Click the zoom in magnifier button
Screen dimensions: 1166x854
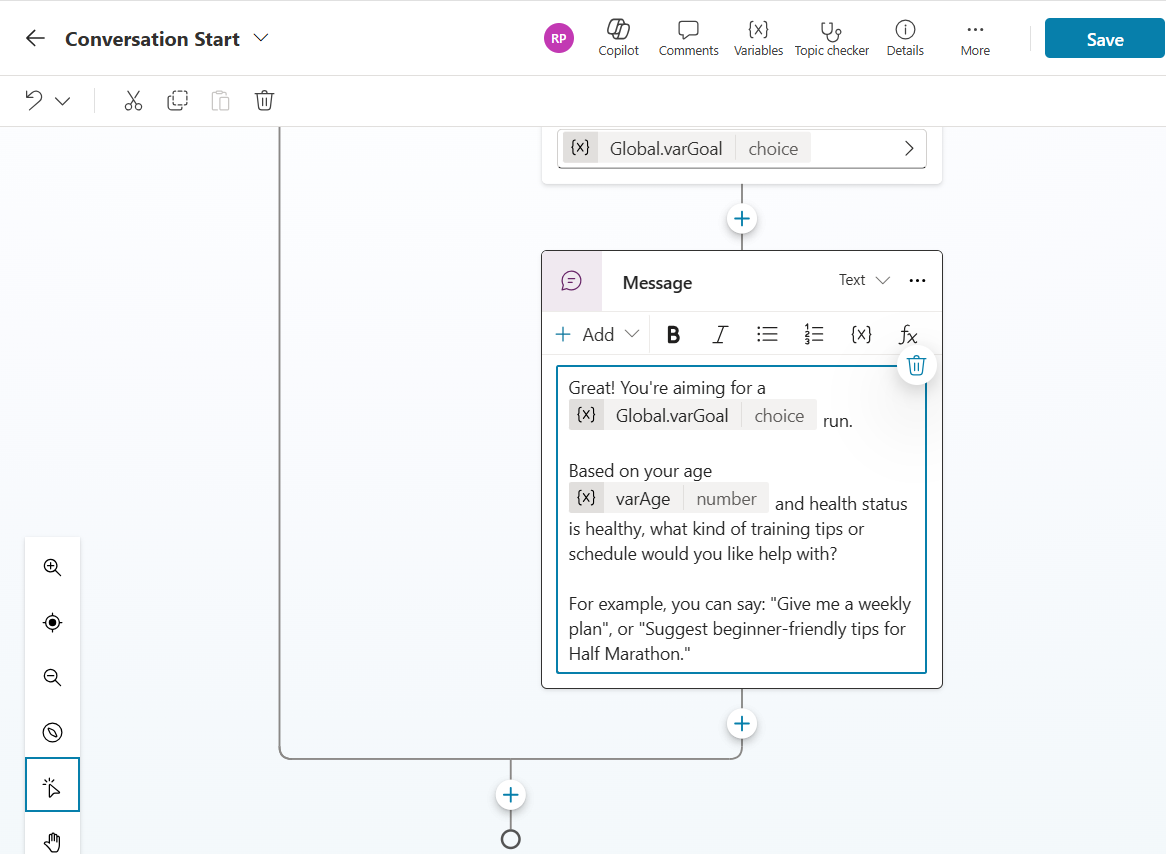coord(53,568)
